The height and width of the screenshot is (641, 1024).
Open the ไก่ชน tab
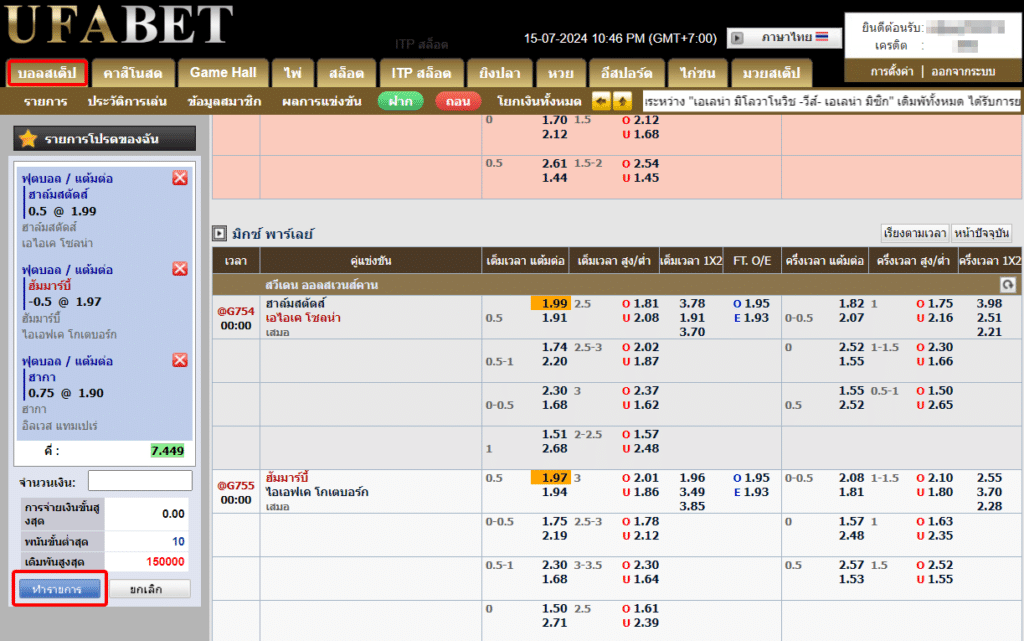pyautogui.click(x=697, y=72)
